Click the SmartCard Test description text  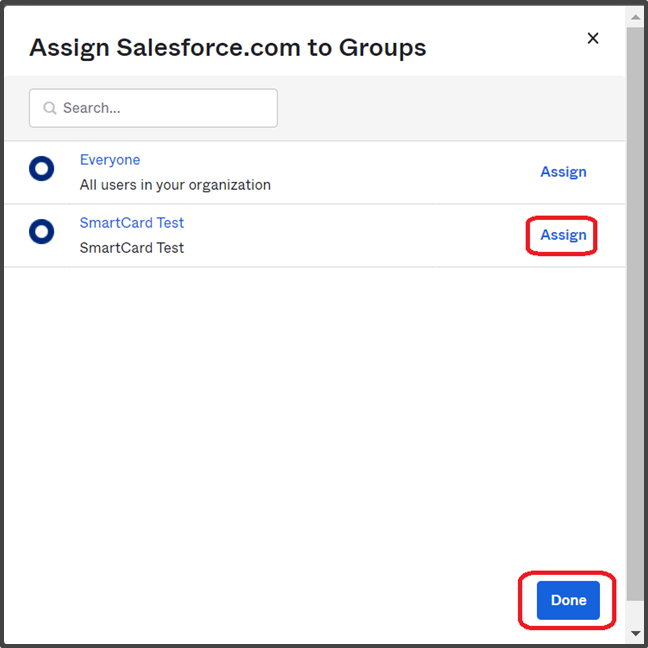coord(131,248)
